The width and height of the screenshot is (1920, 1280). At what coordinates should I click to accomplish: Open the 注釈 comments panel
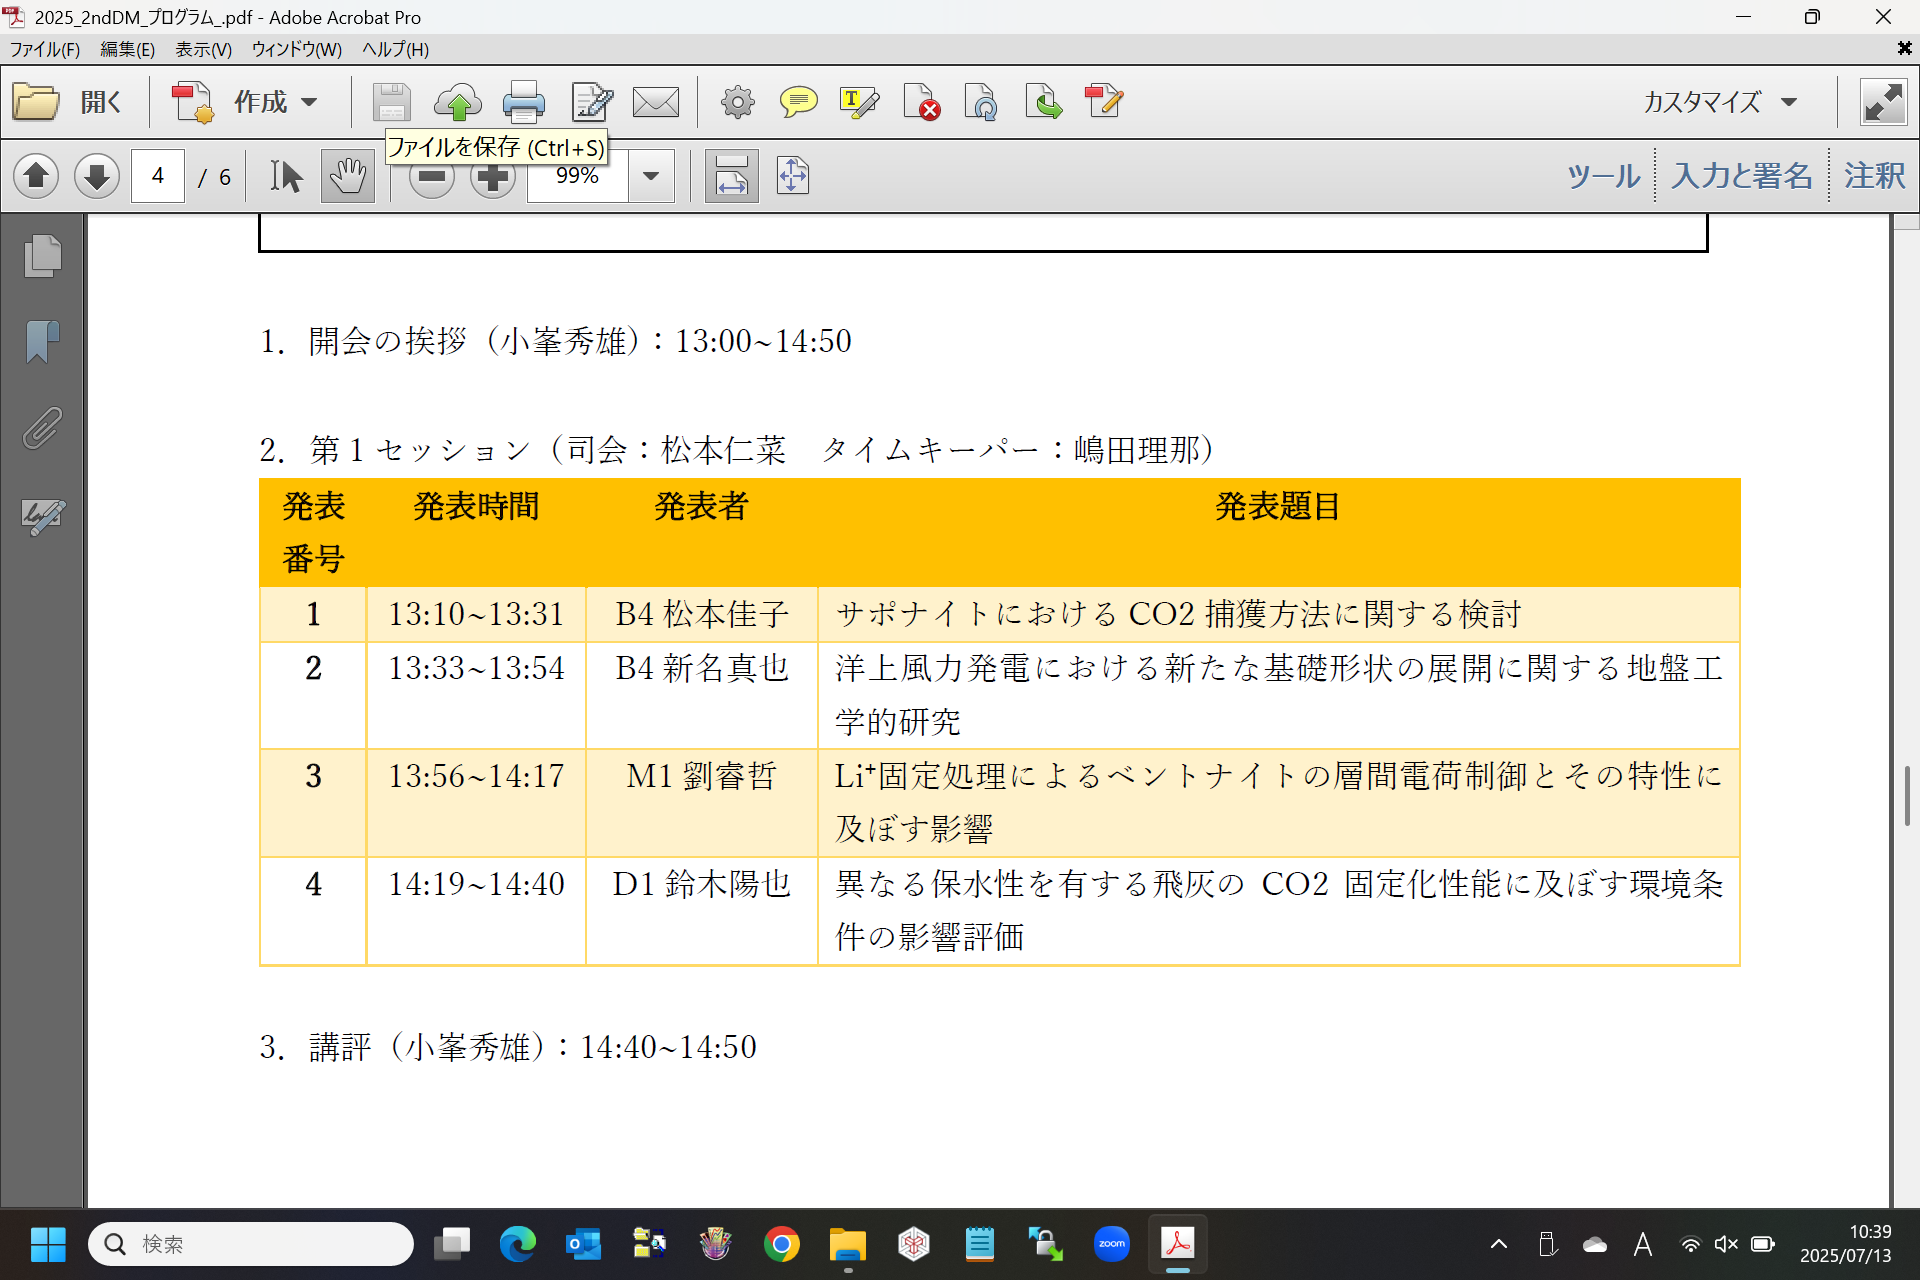1874,176
